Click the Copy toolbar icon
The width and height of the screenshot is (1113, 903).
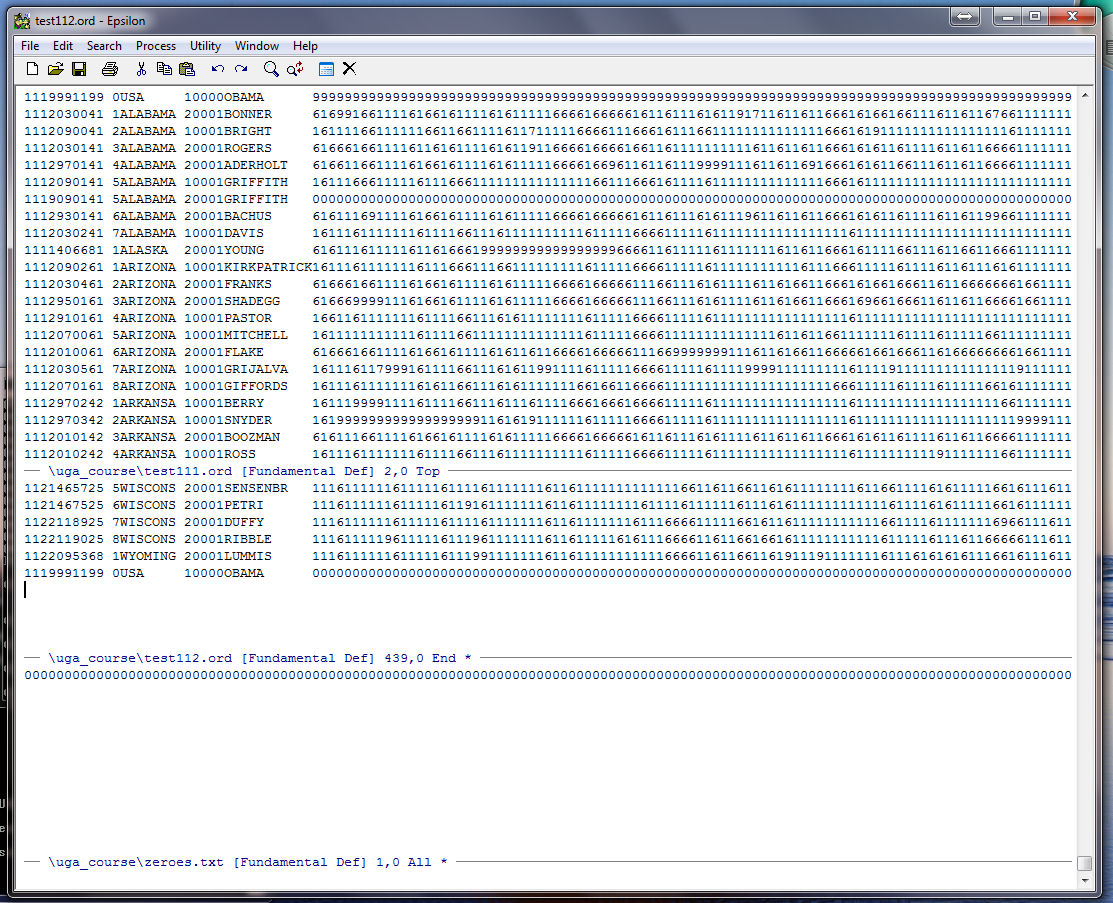pos(164,69)
